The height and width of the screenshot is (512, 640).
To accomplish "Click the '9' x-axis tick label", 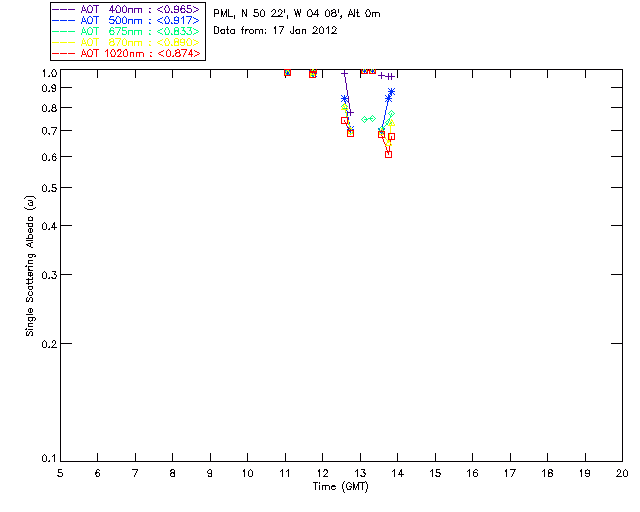I will pos(210,473).
